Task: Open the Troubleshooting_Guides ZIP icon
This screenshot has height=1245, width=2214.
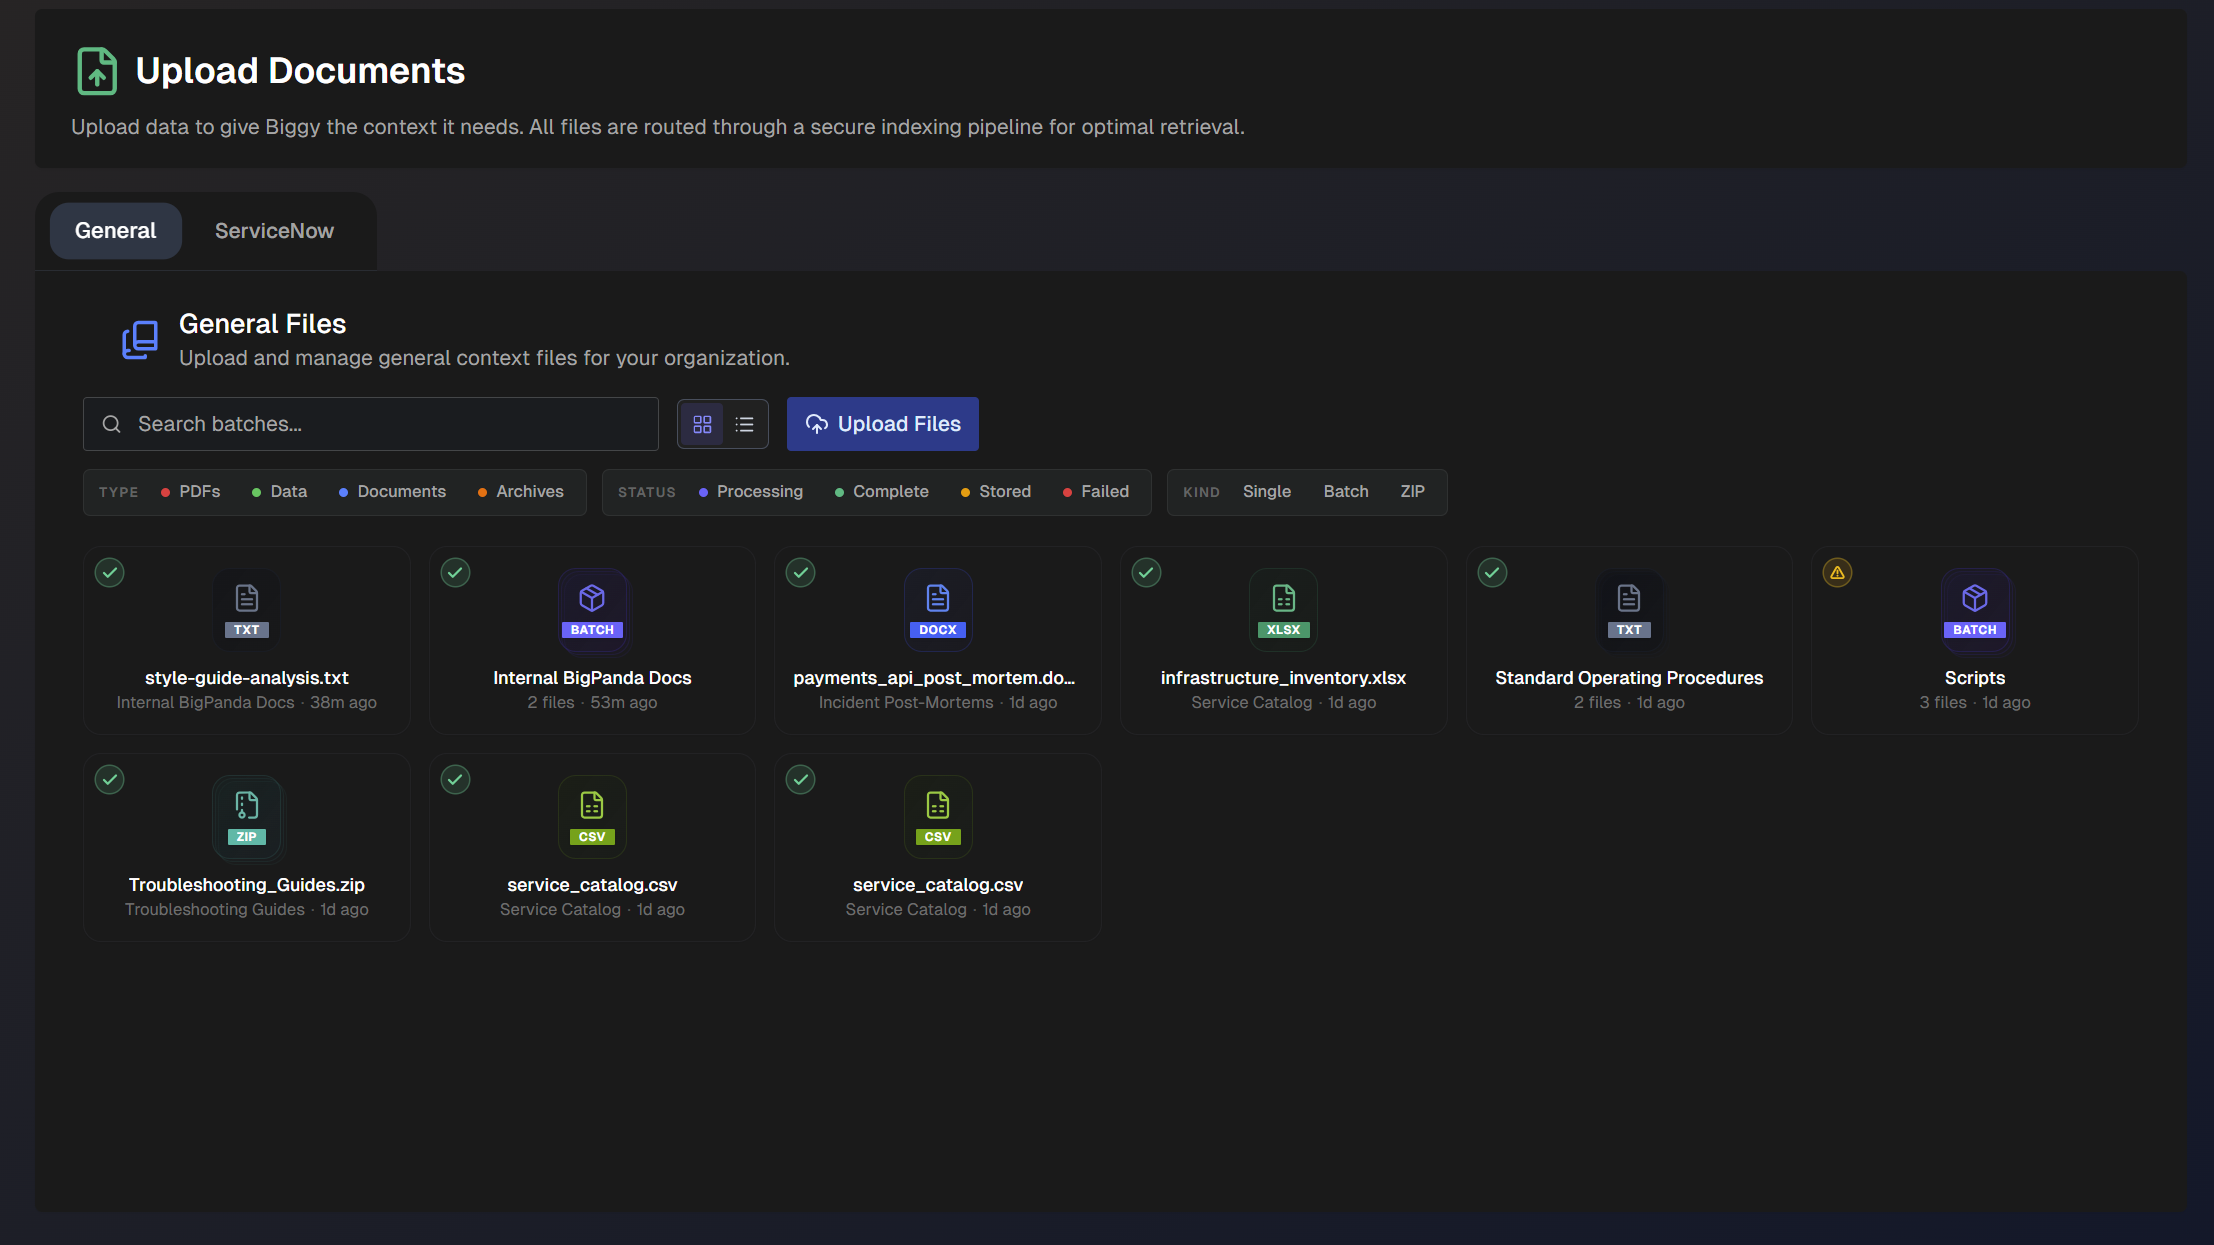Action: pyautogui.click(x=246, y=815)
